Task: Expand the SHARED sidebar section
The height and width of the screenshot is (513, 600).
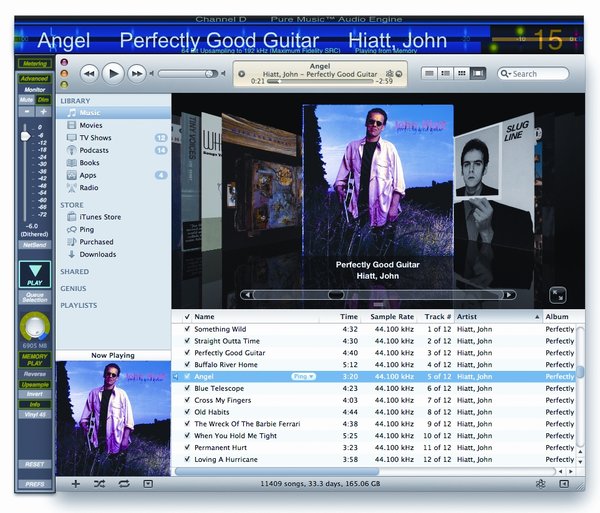Action: pos(75,272)
